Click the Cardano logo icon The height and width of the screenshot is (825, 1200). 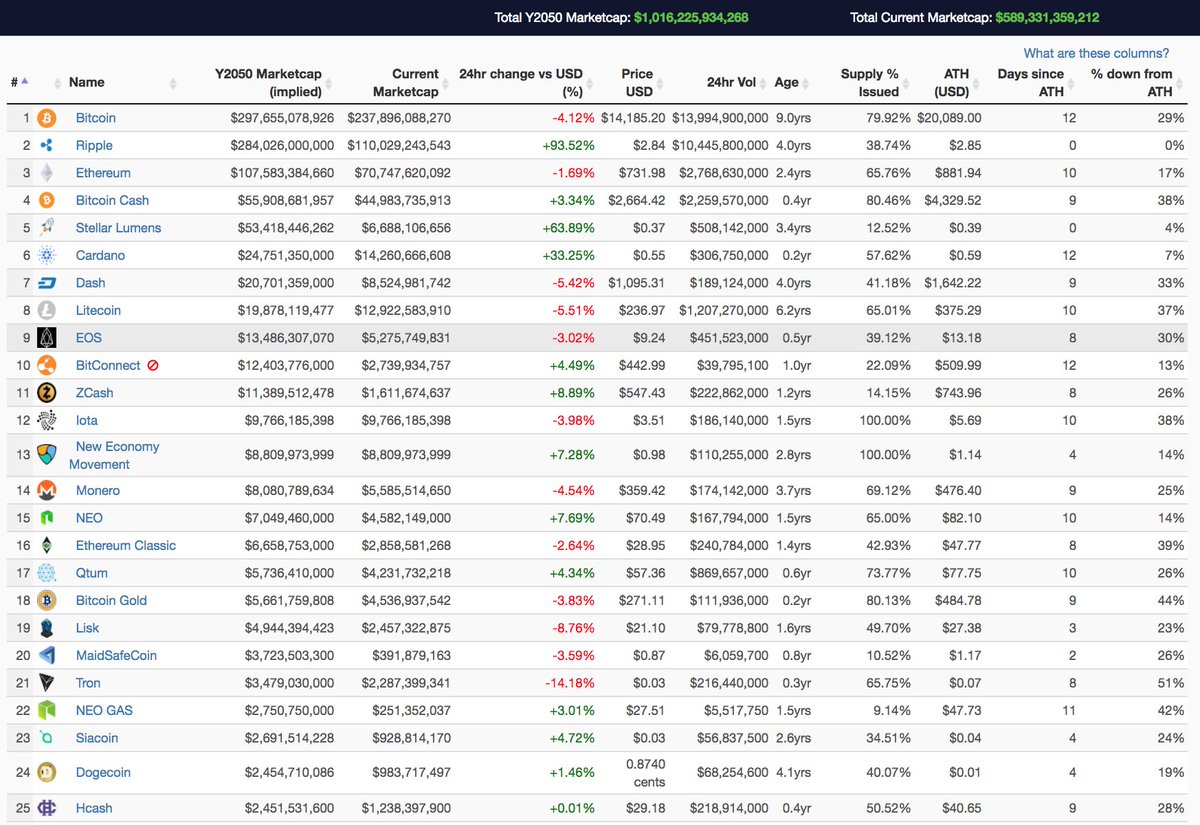47,255
